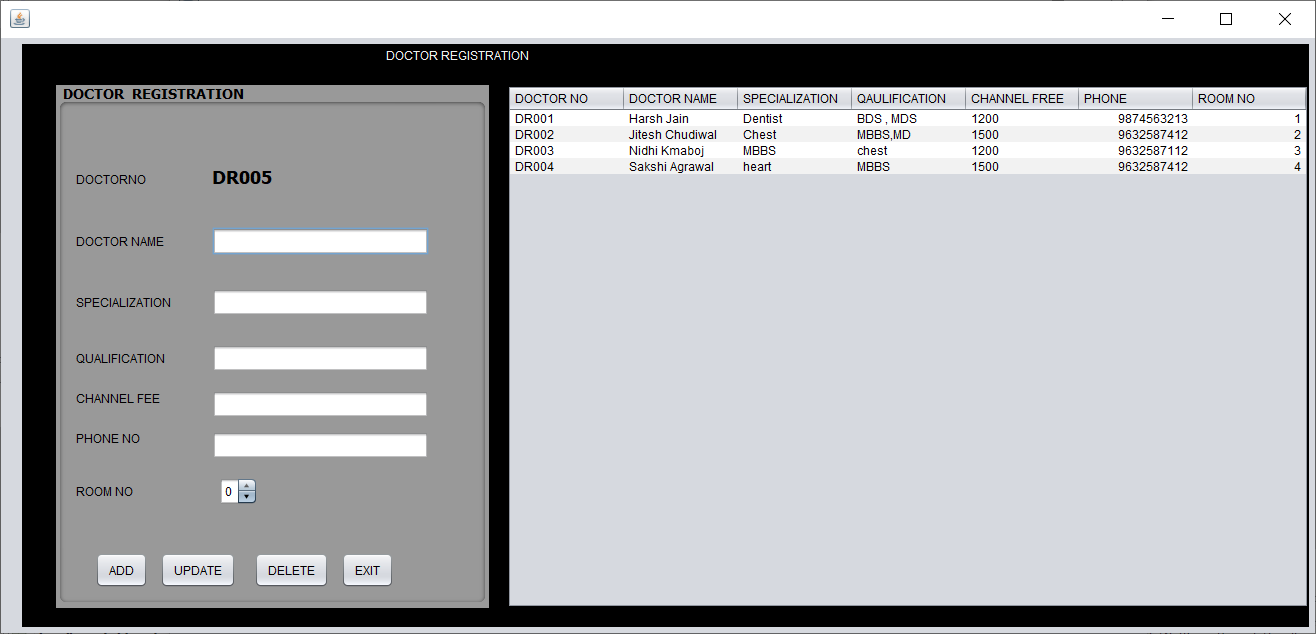Image resolution: width=1316 pixels, height=634 pixels.
Task: Select table row DR002
Action: click(x=908, y=134)
